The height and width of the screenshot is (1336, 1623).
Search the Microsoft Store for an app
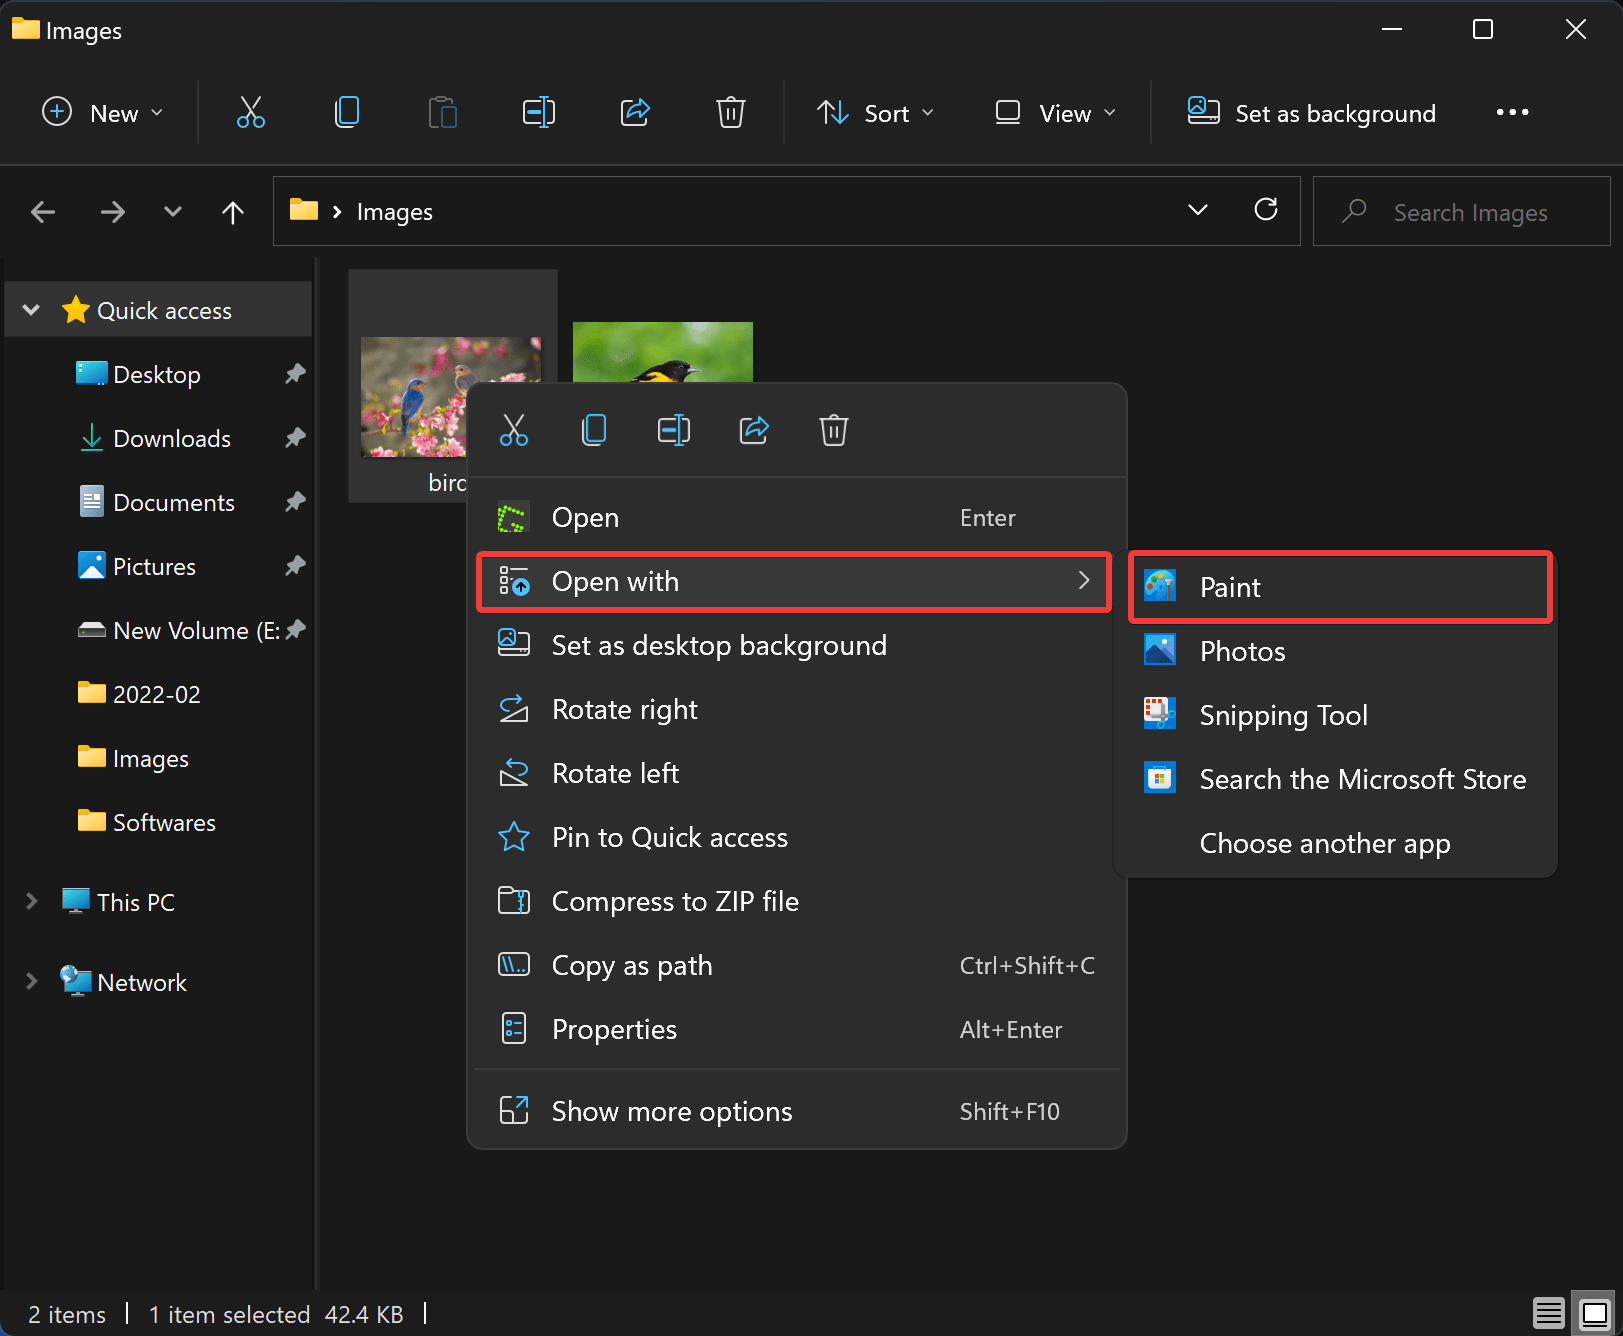[1362, 779]
